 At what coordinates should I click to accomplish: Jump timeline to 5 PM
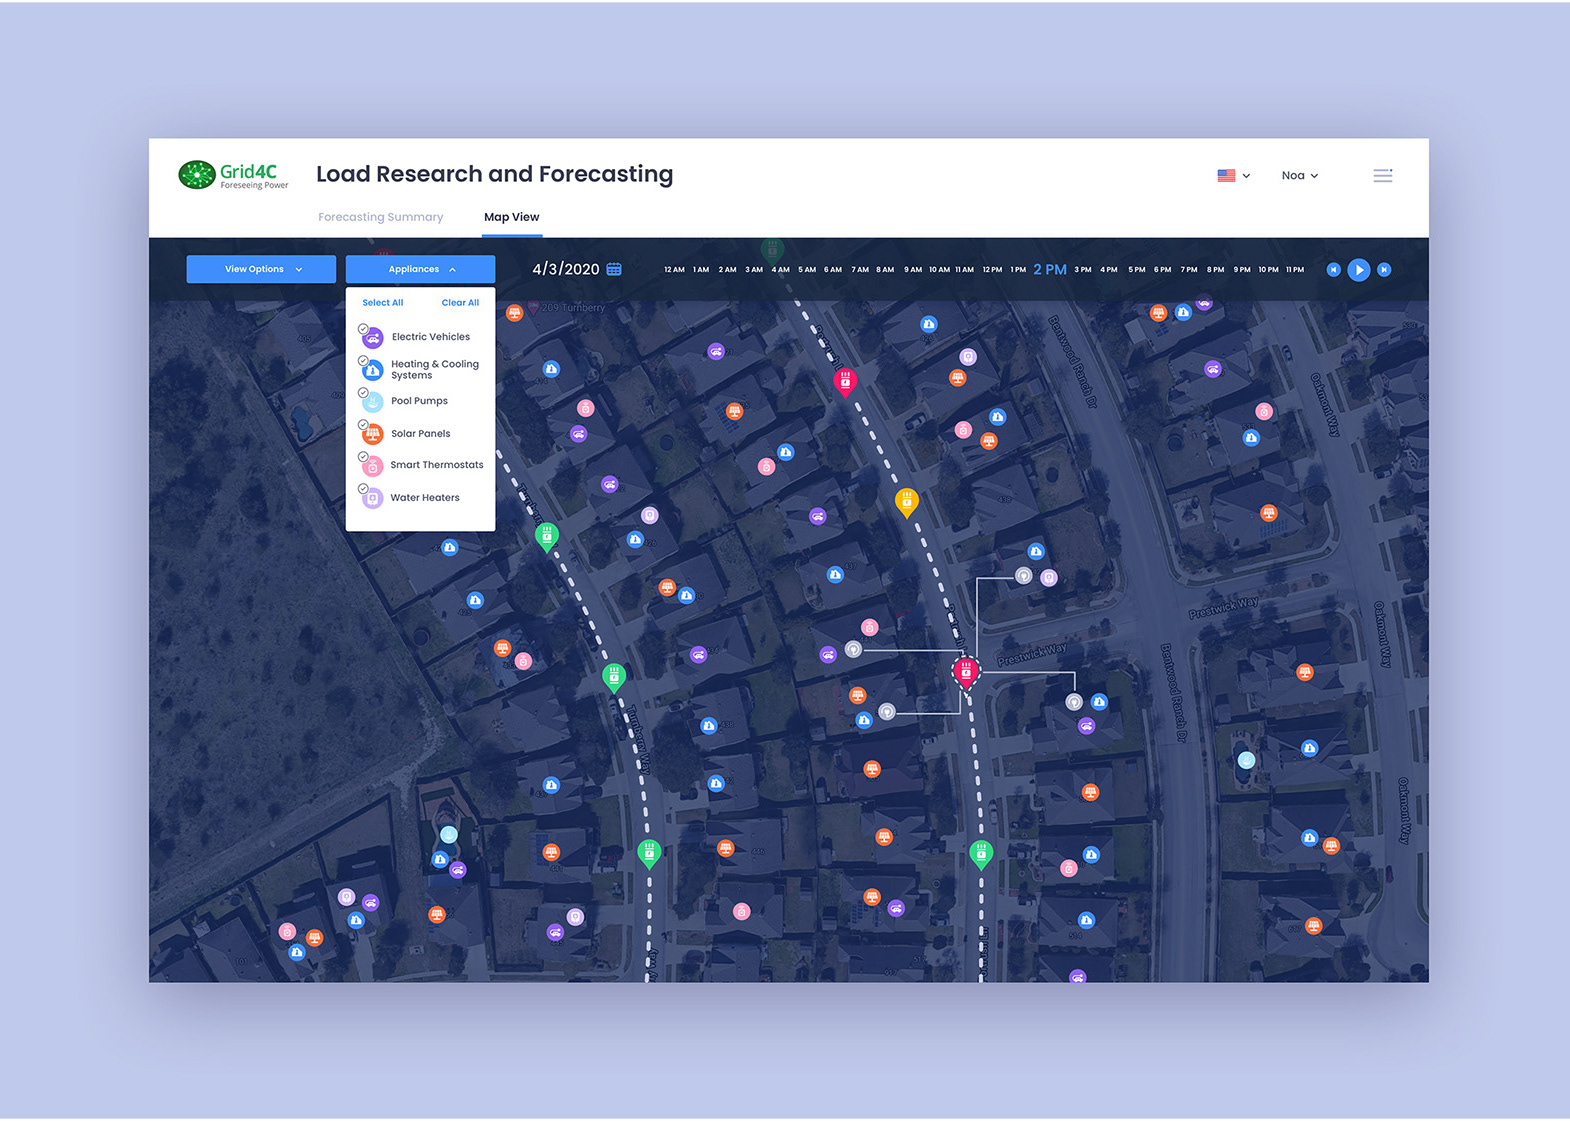click(1137, 270)
